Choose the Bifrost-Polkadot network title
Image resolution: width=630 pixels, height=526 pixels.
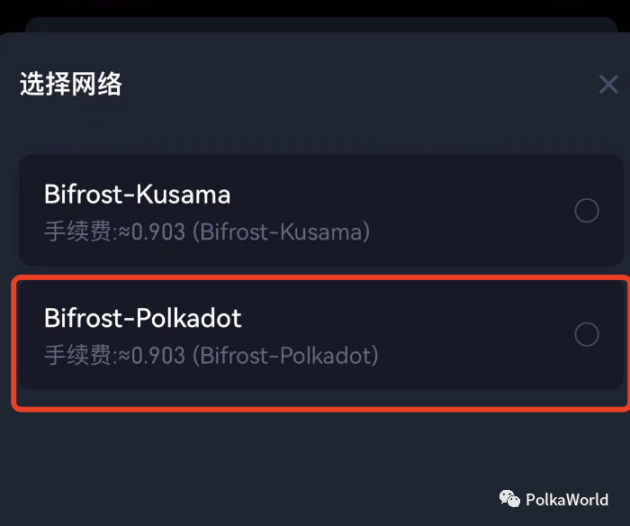click(x=143, y=318)
